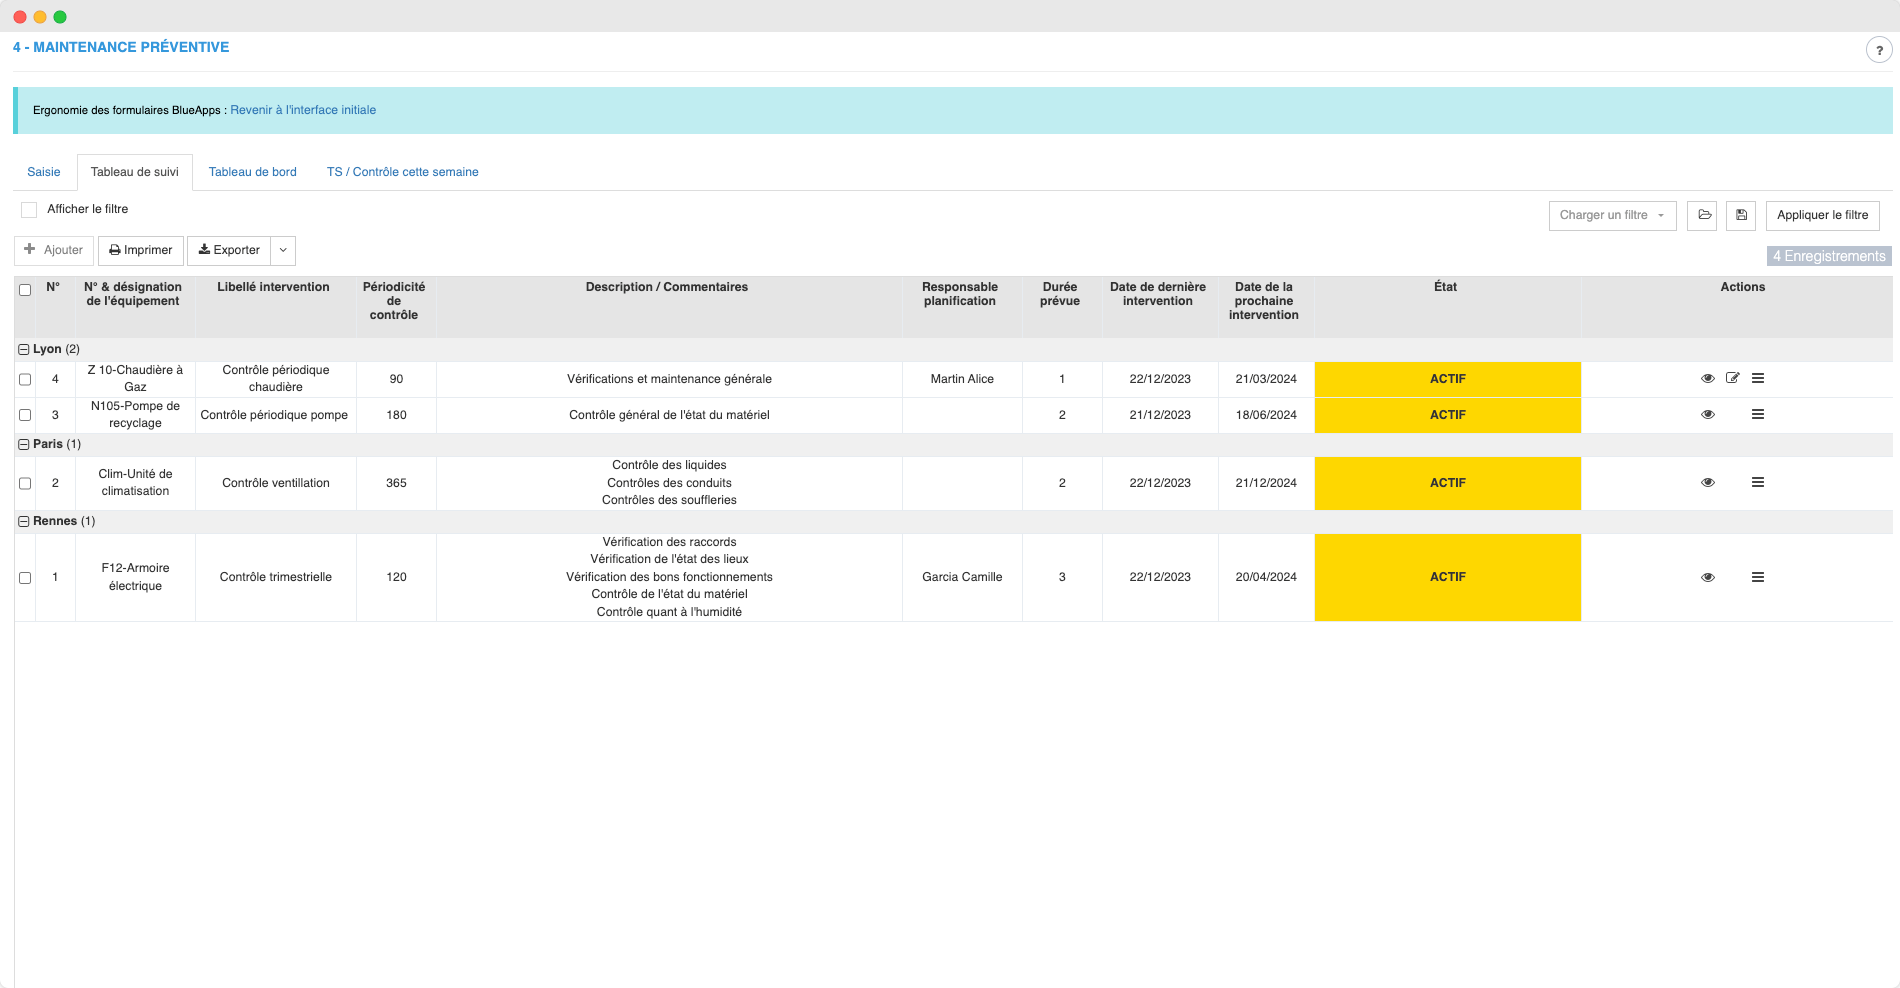
Task: Open the Tableau de bord tab
Action: (x=253, y=172)
